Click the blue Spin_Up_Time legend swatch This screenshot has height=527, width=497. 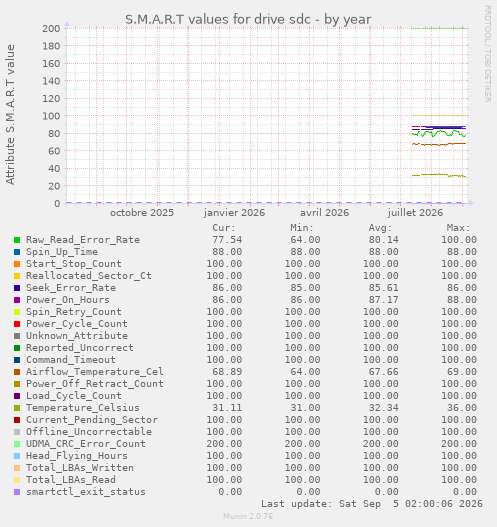click(17, 252)
